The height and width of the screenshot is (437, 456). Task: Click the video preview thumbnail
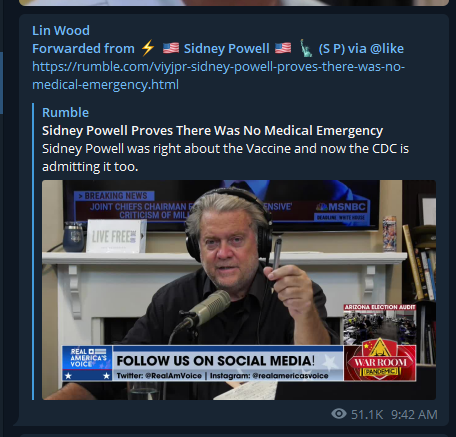(239, 290)
